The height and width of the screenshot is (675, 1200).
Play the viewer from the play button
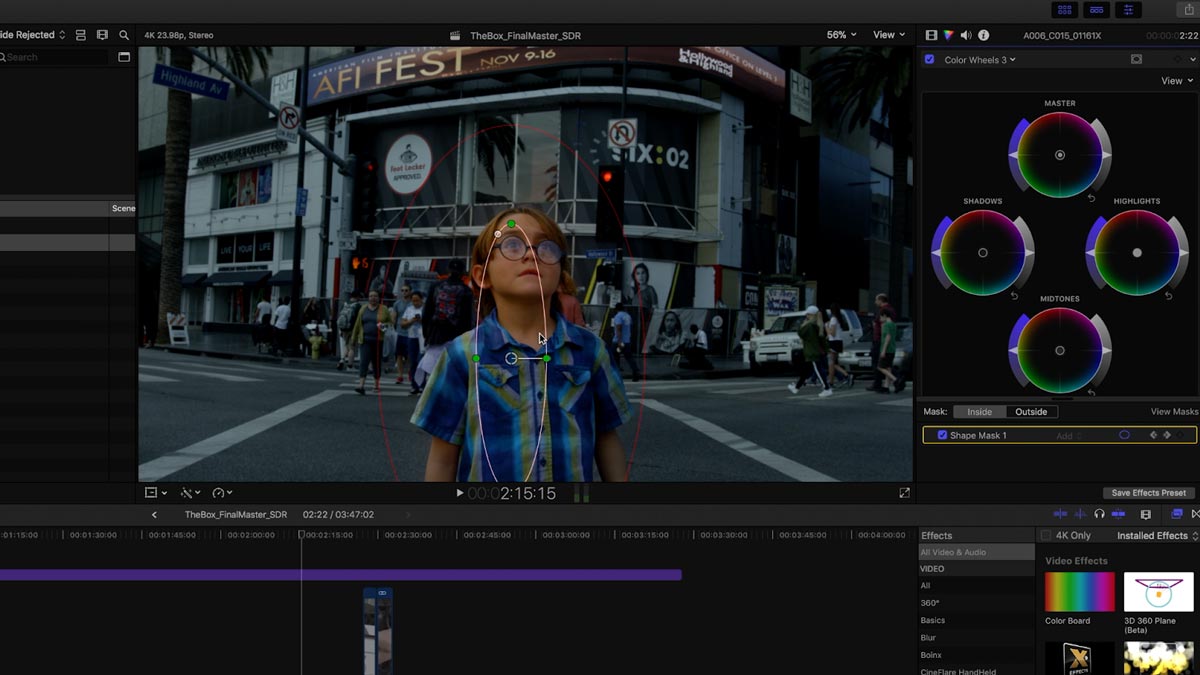[460, 493]
